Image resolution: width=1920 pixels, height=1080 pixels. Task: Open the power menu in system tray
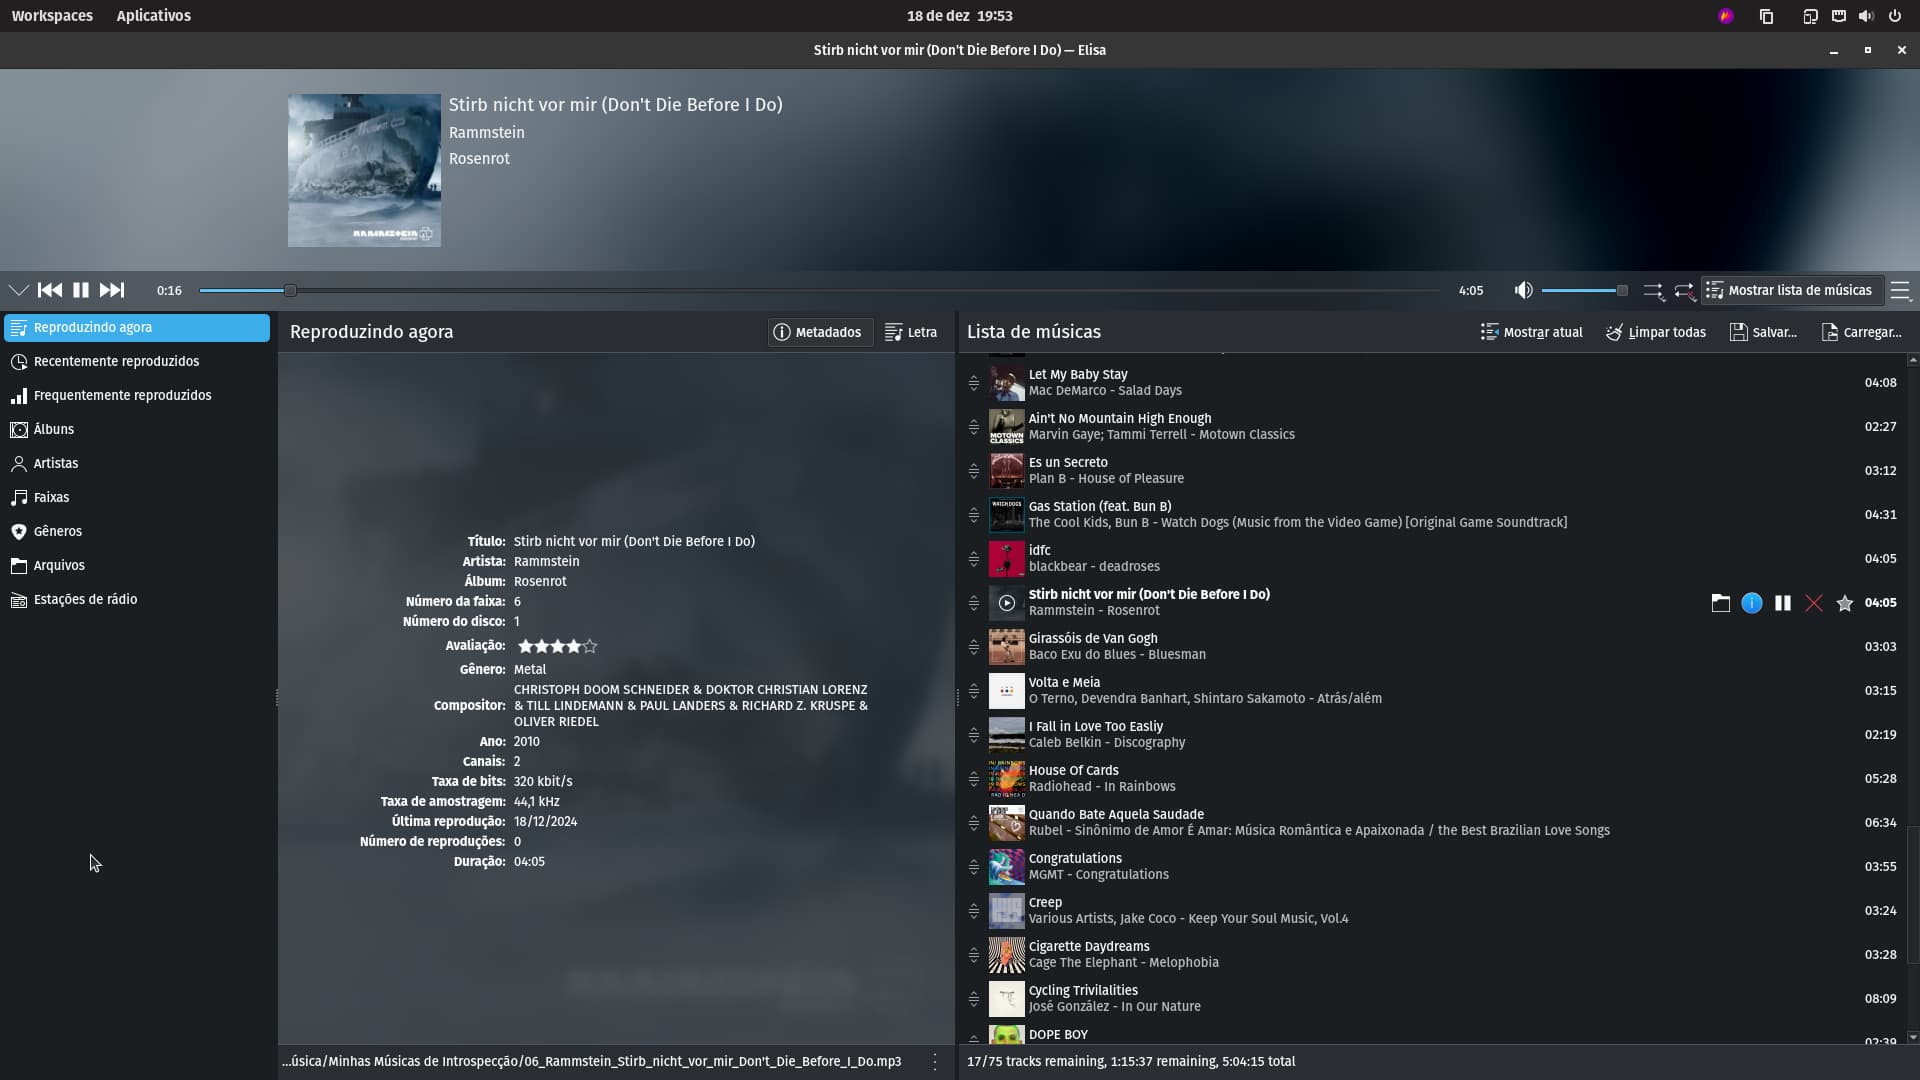click(x=1894, y=16)
